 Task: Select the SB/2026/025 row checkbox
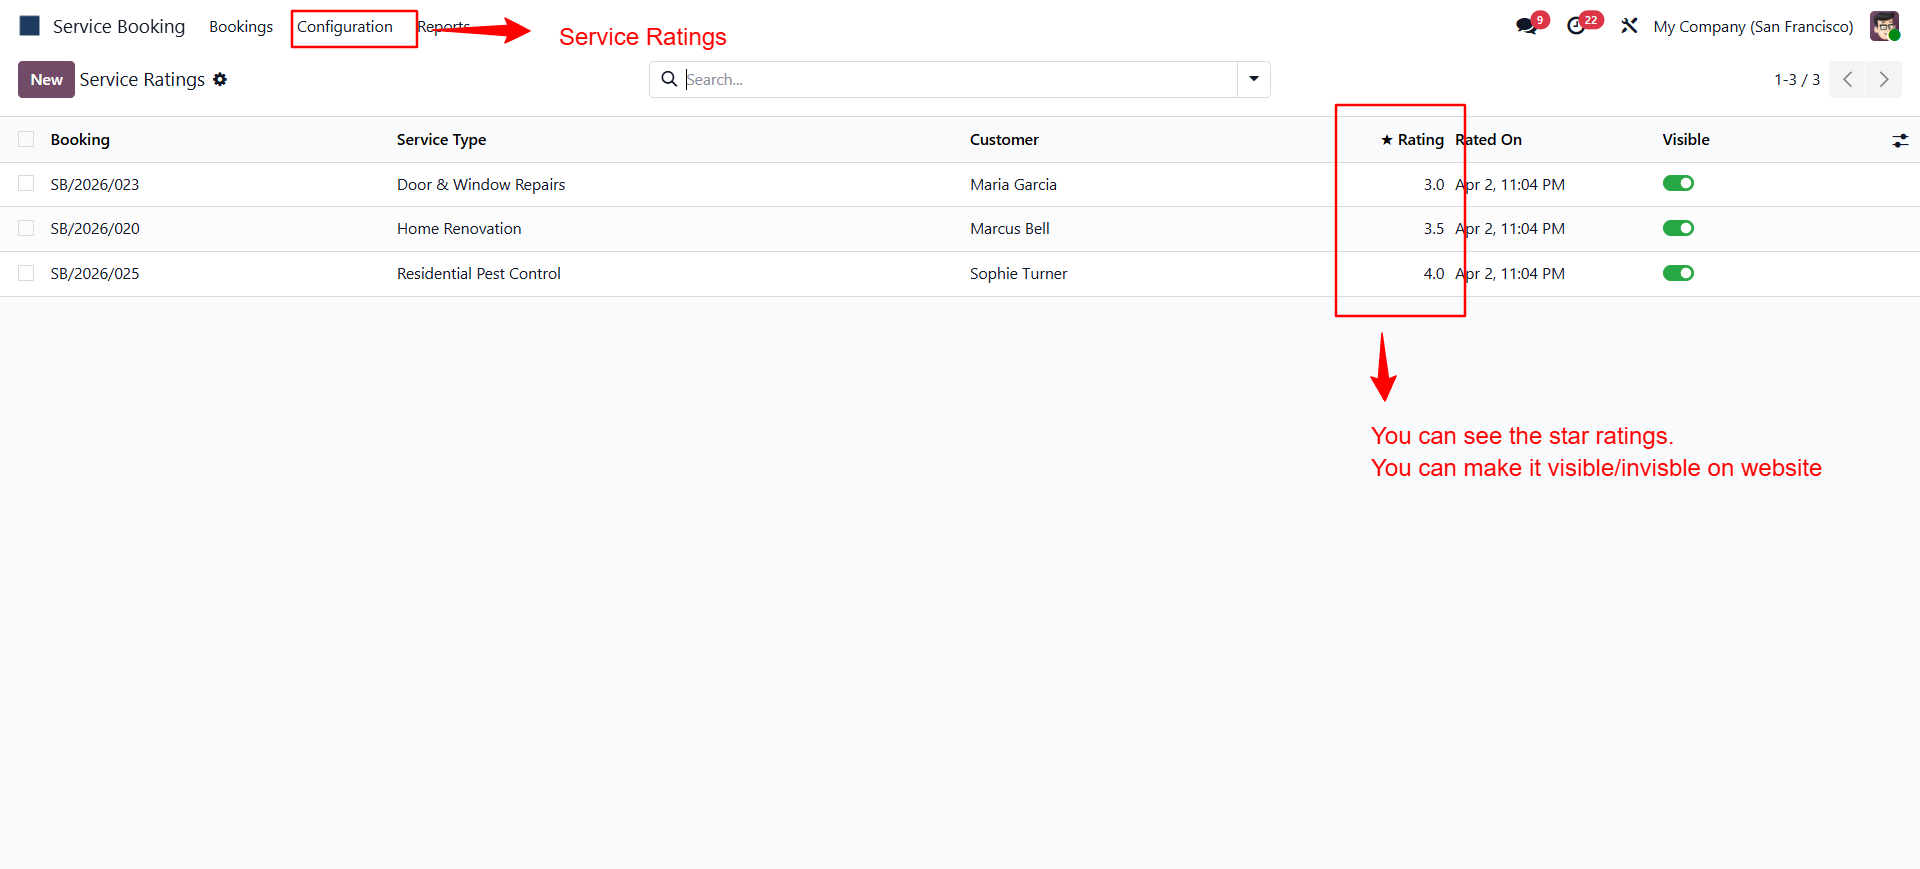tap(26, 273)
